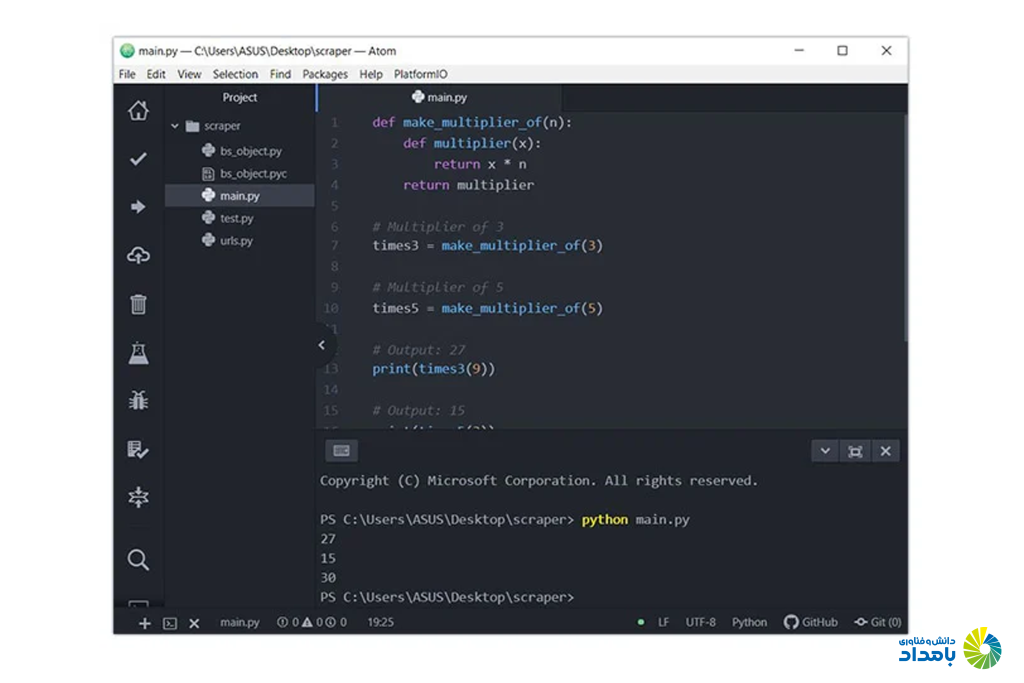
Task: Click the keyboard icon in terminal panel
Action: (x=341, y=451)
